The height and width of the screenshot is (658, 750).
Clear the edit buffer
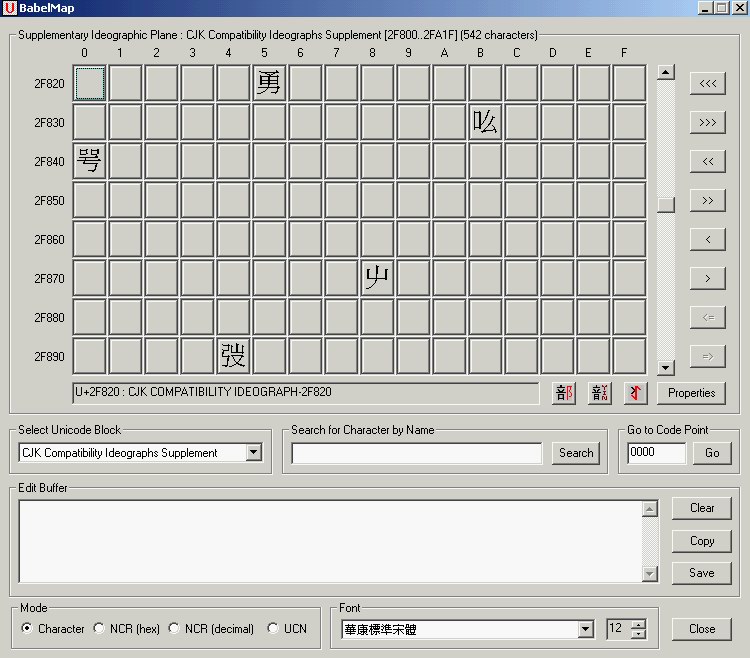(x=702, y=508)
